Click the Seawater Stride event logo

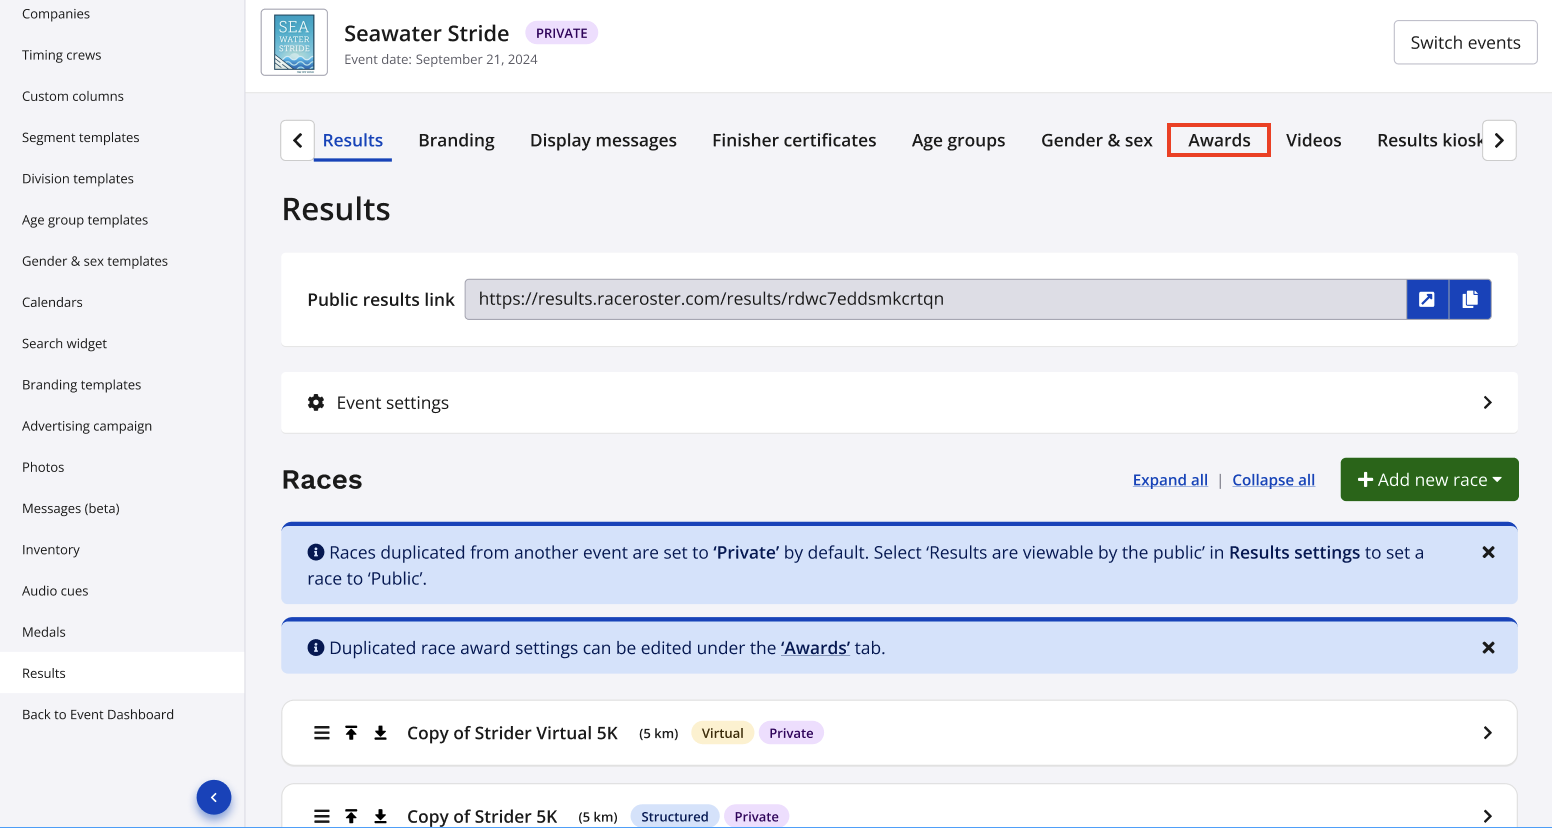click(294, 43)
